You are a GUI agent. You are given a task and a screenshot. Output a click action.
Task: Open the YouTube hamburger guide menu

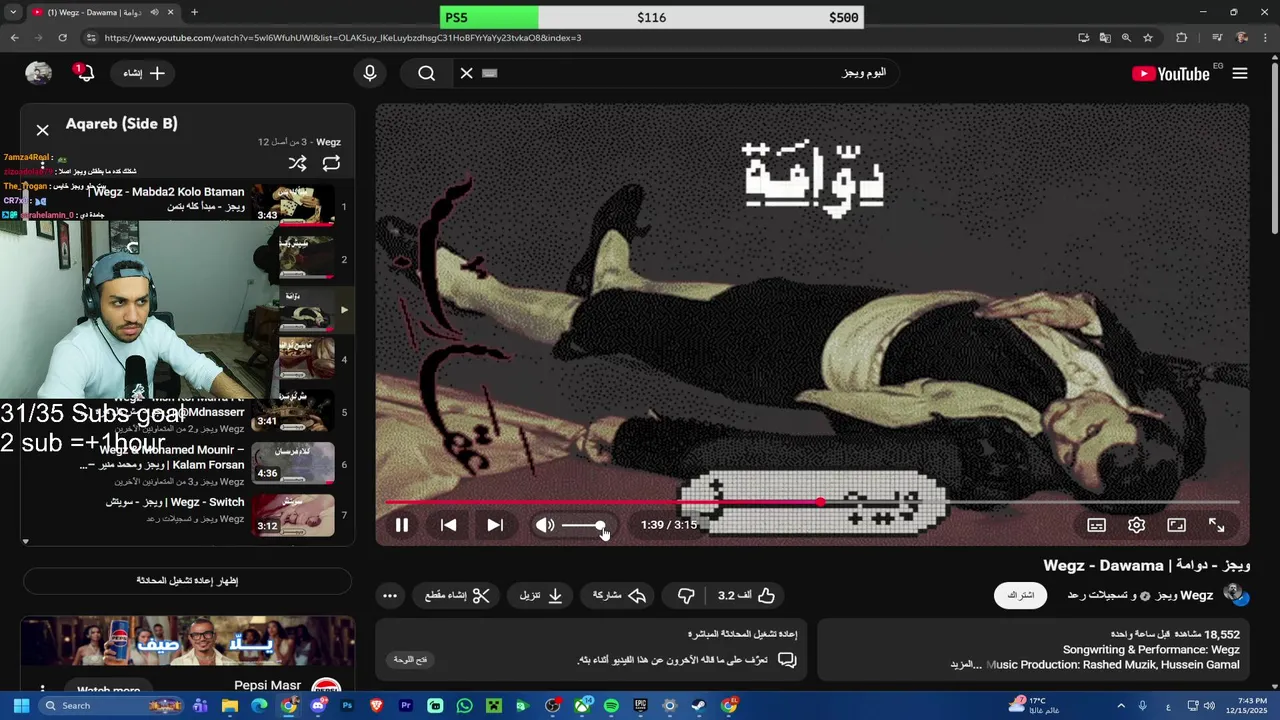pos(1240,73)
